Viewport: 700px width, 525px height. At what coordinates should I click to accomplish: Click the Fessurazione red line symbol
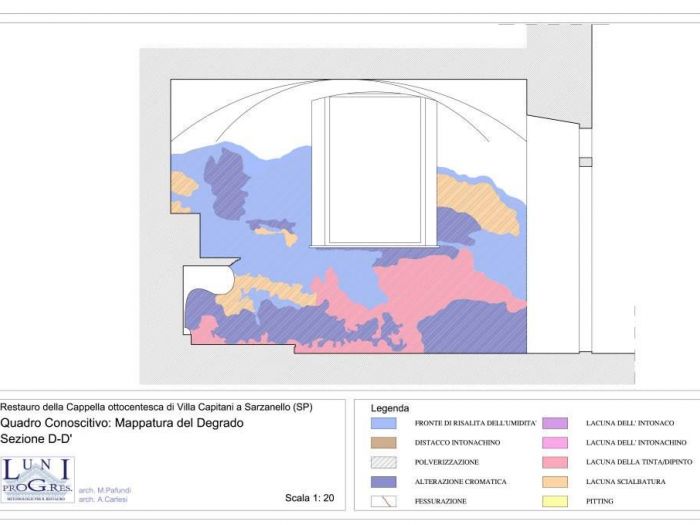[x=383, y=500]
